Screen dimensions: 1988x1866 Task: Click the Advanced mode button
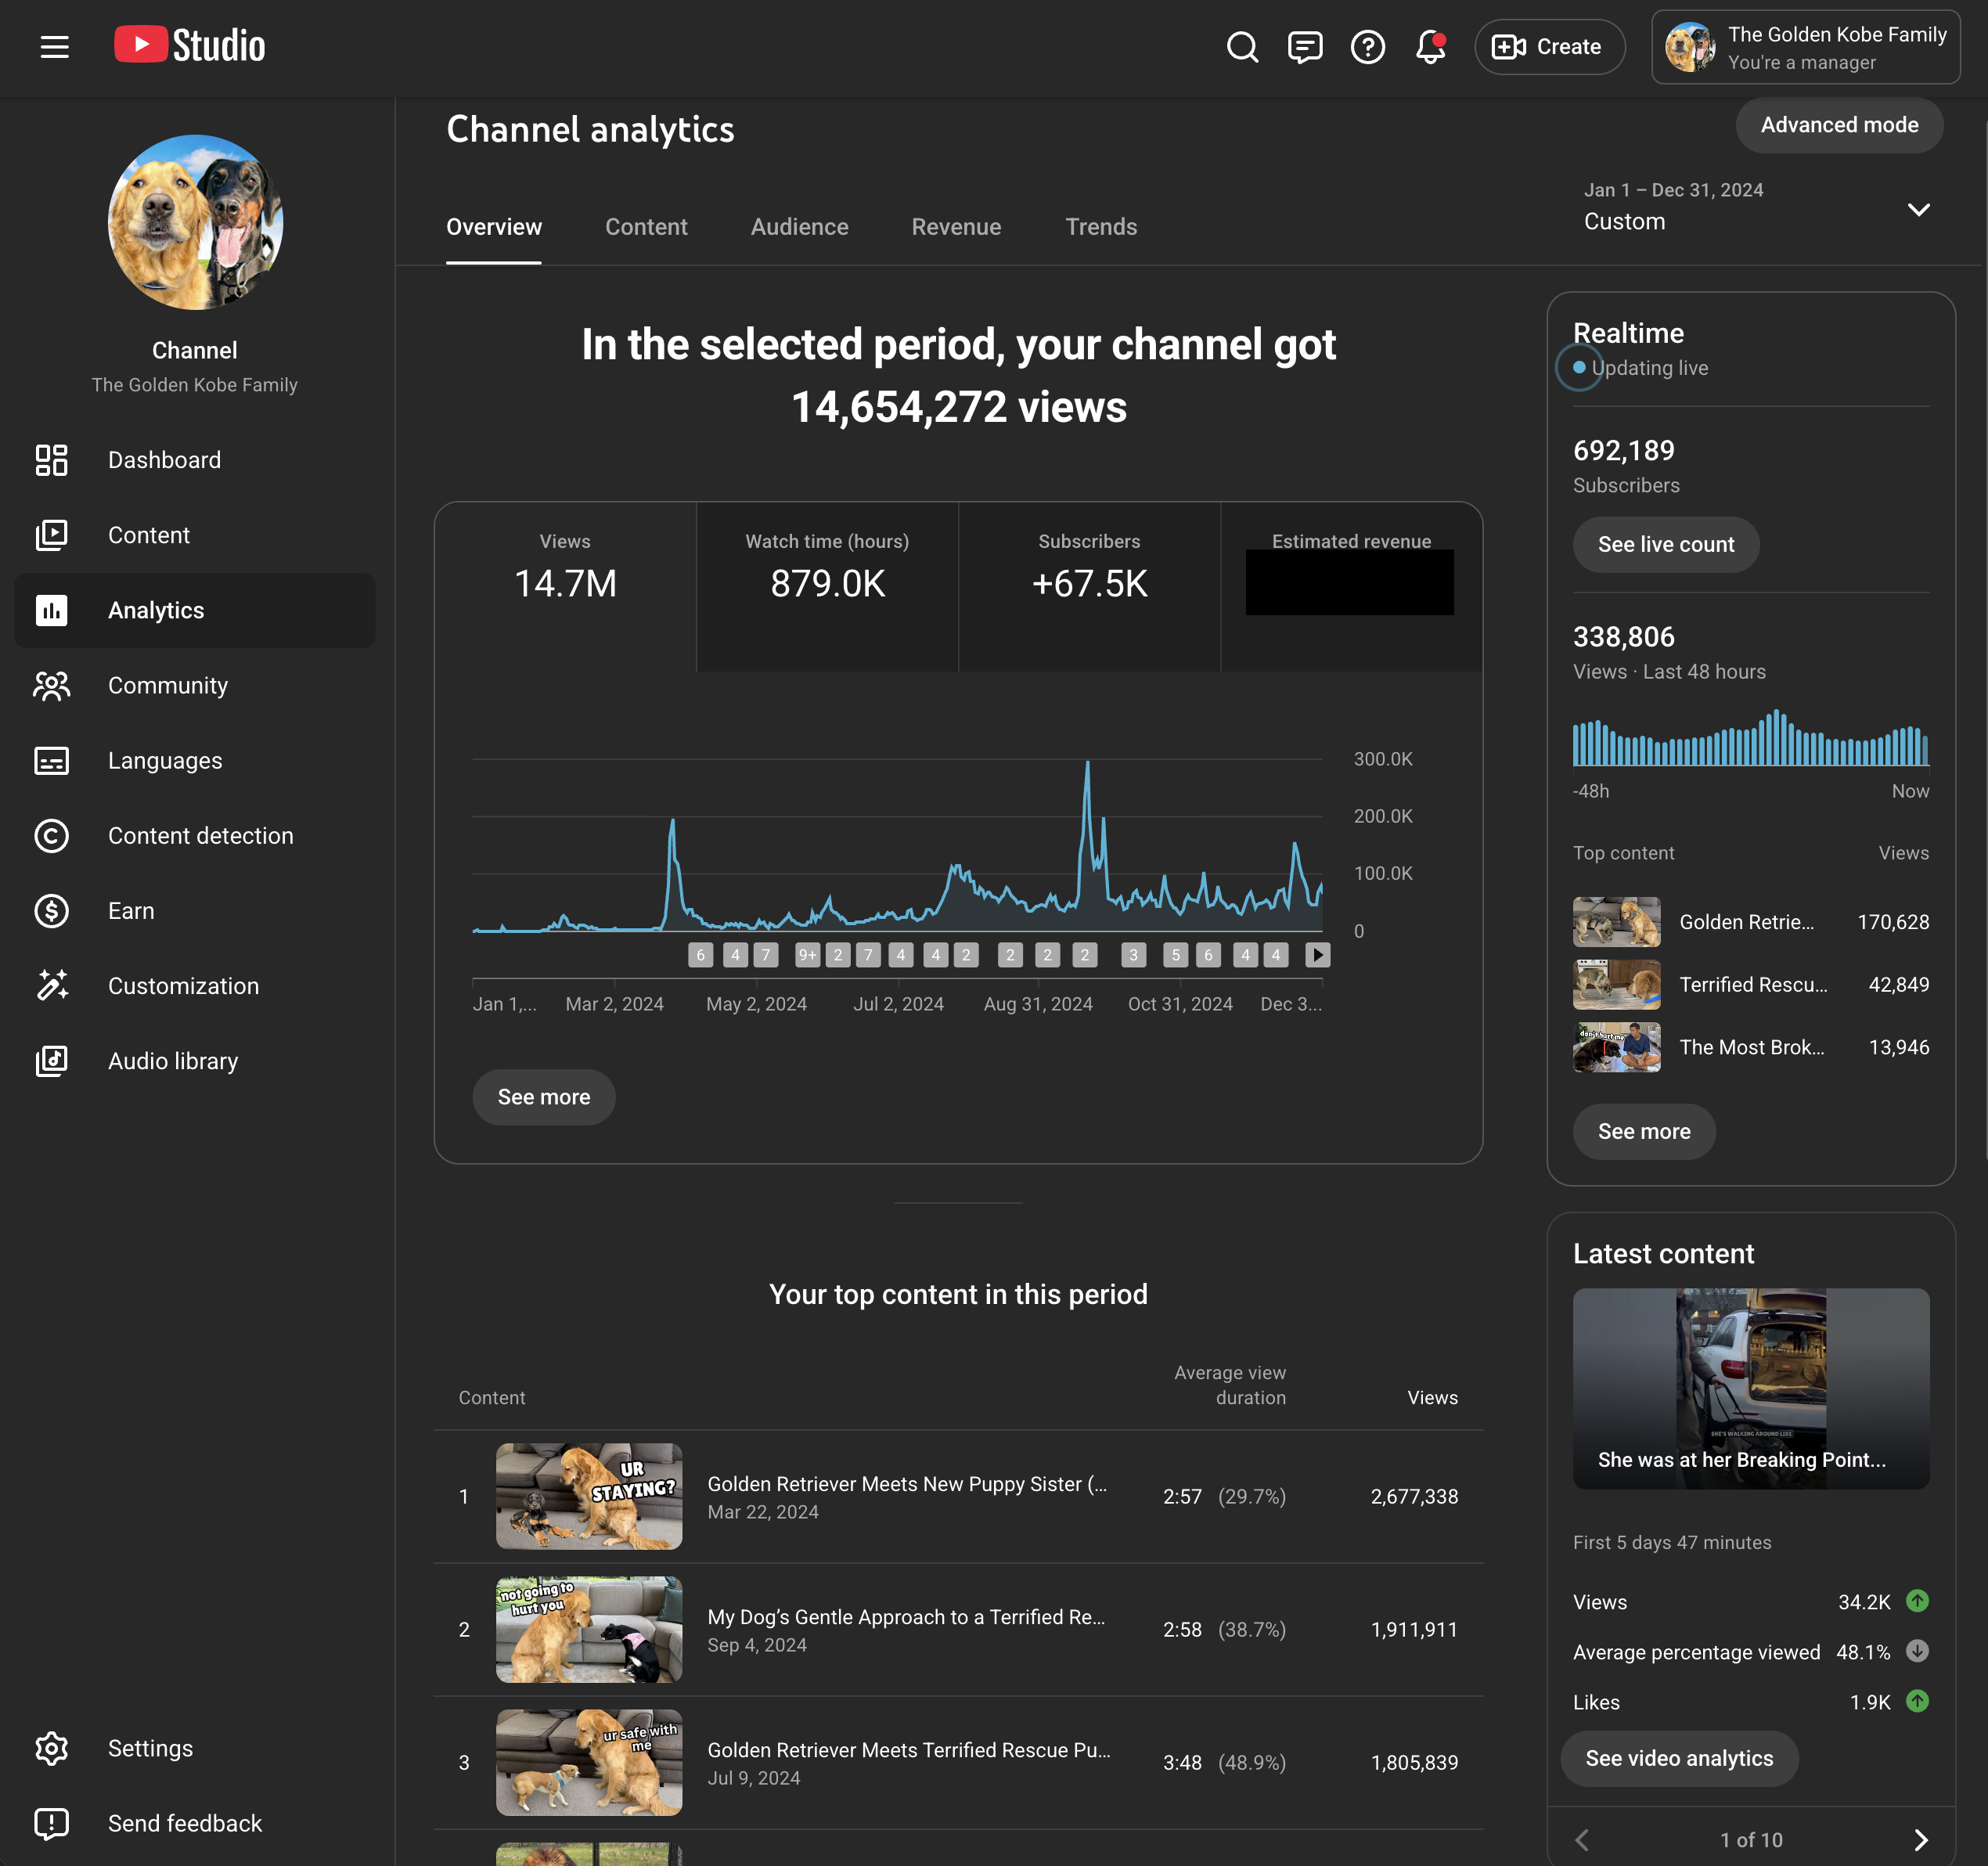coord(1839,125)
